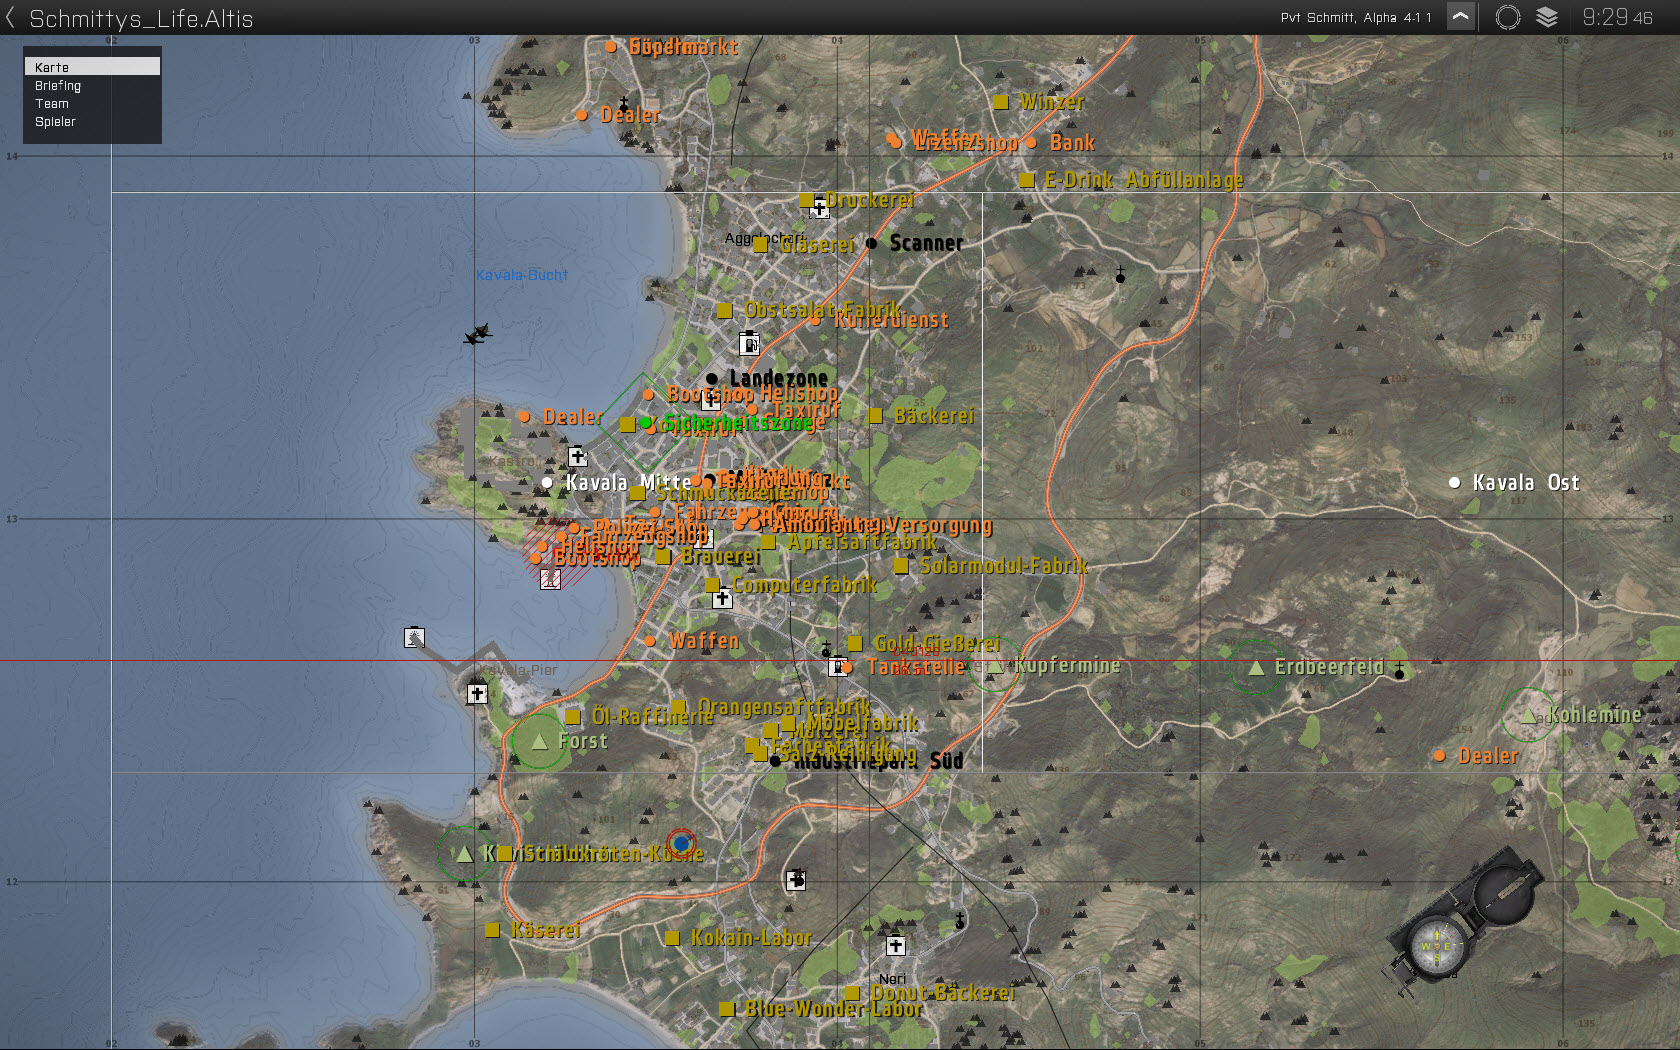Click the Schmittys_Life.Altis mission title
This screenshot has width=1680, height=1050.
(x=141, y=18)
